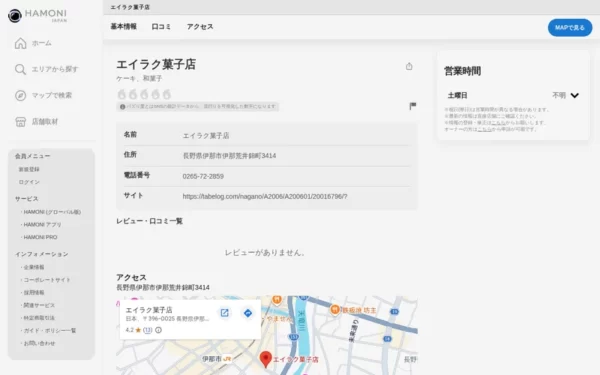Open ガイド・ポリシー一覧 link

tap(50, 330)
